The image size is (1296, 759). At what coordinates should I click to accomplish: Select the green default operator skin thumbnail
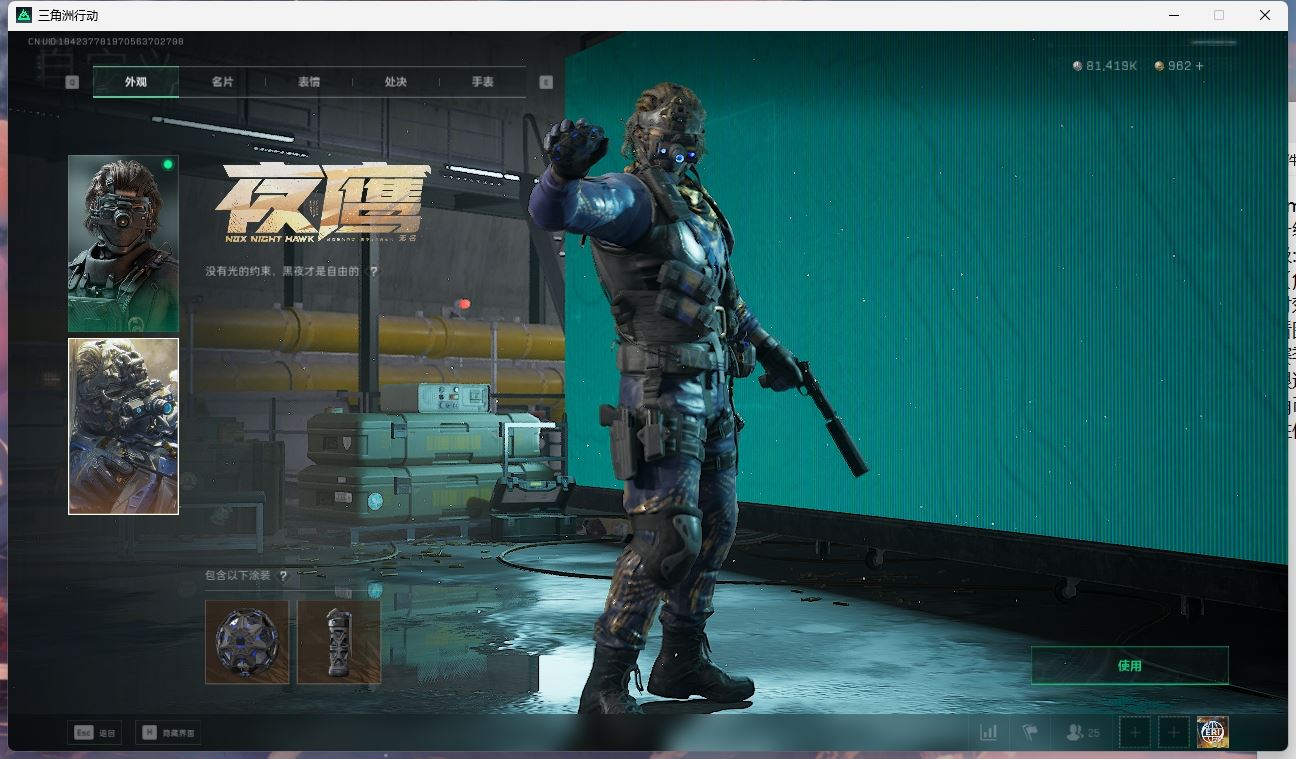[x=123, y=244]
